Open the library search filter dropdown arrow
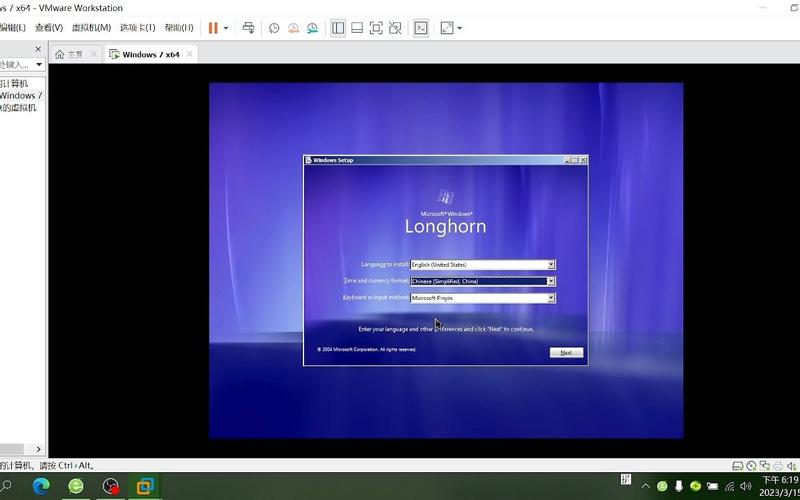 tap(39, 65)
